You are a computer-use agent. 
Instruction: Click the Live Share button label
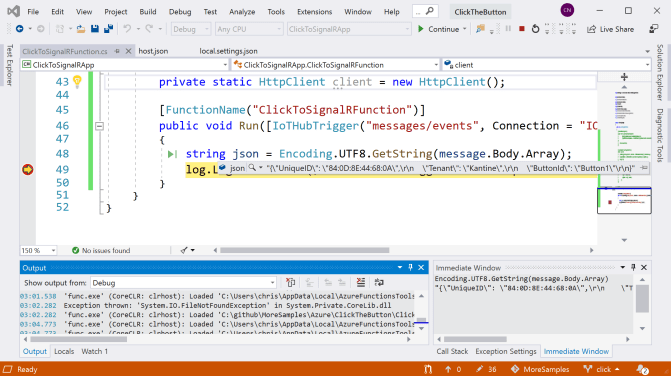(x=617, y=29)
